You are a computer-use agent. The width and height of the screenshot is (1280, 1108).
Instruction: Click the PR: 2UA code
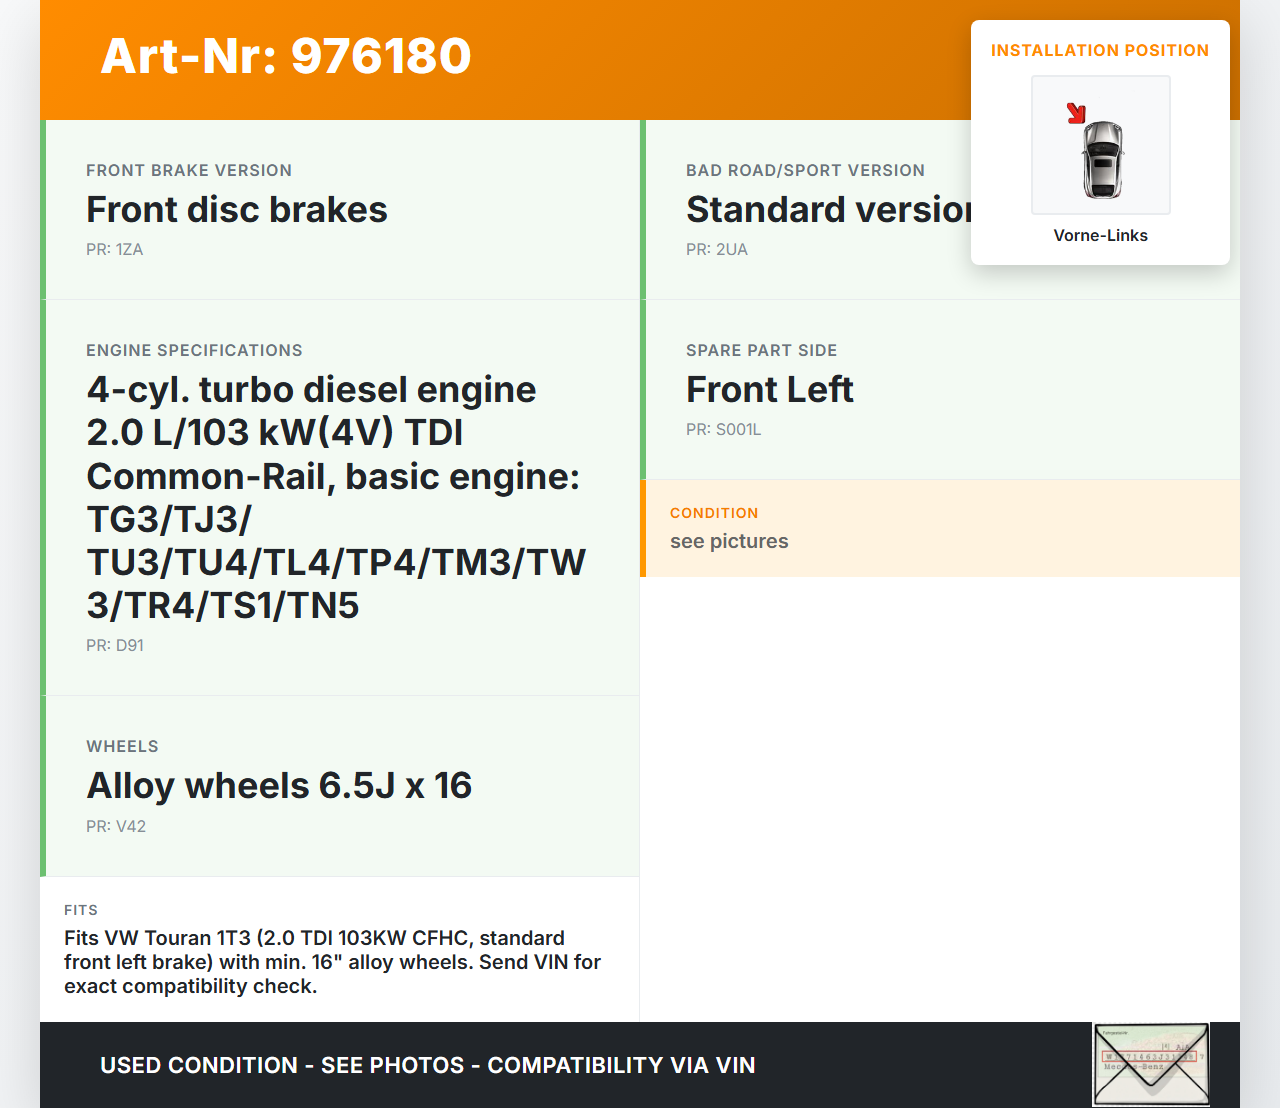pos(717,249)
